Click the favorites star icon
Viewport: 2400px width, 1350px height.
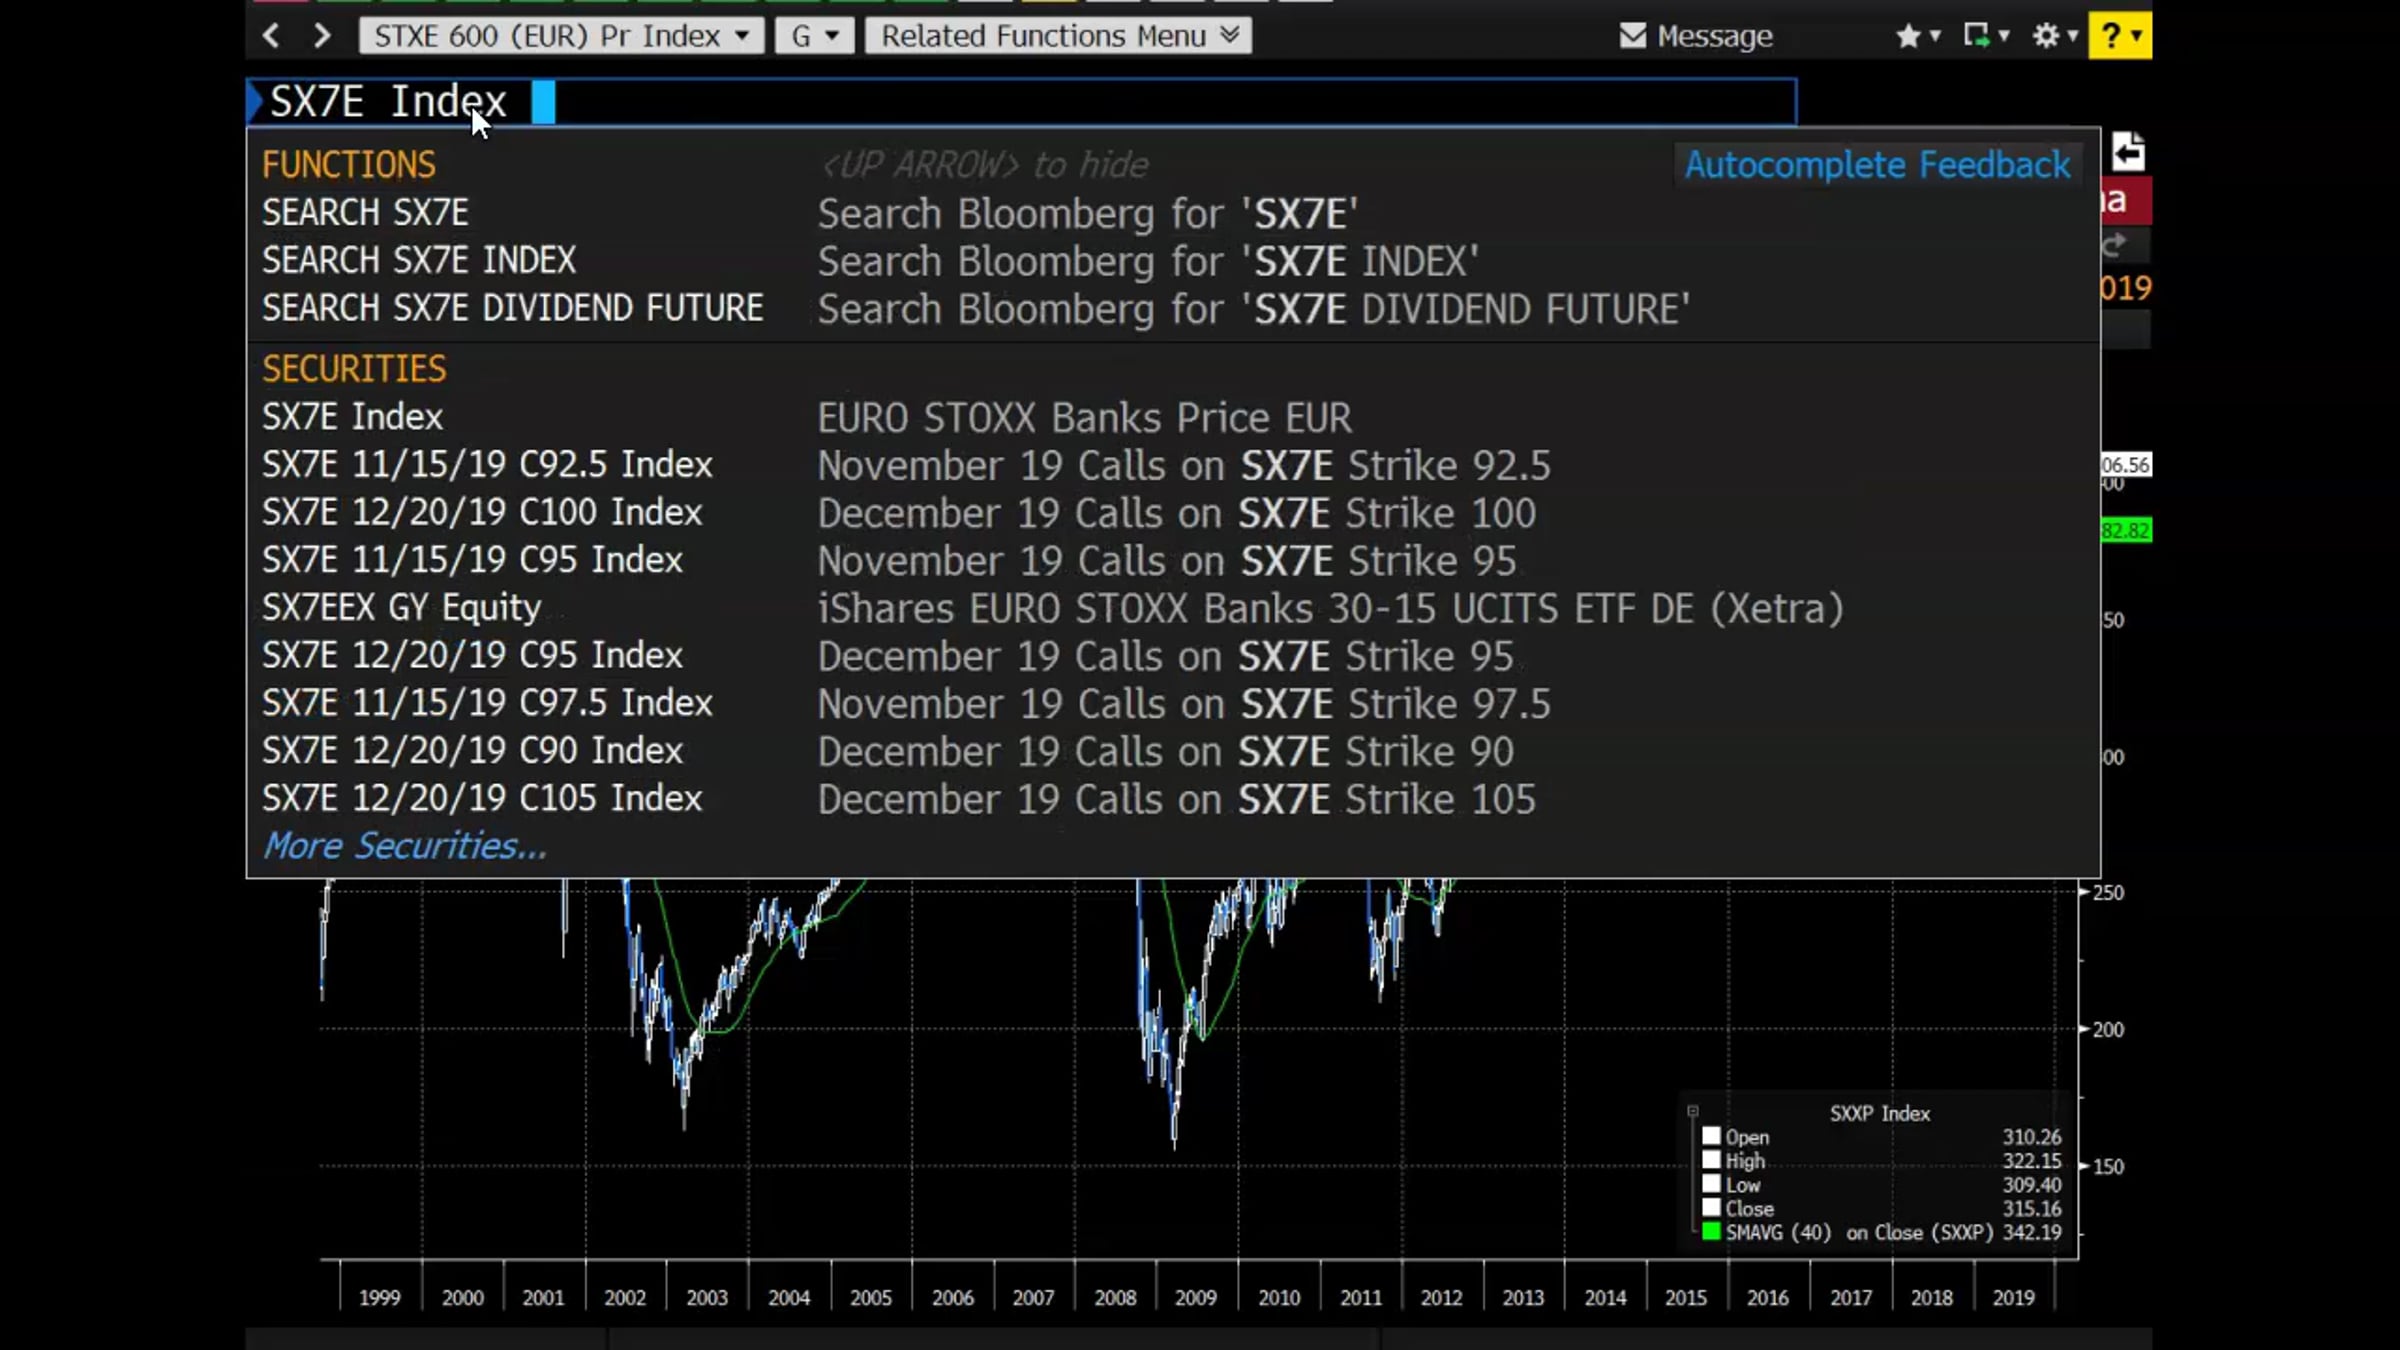(1908, 36)
